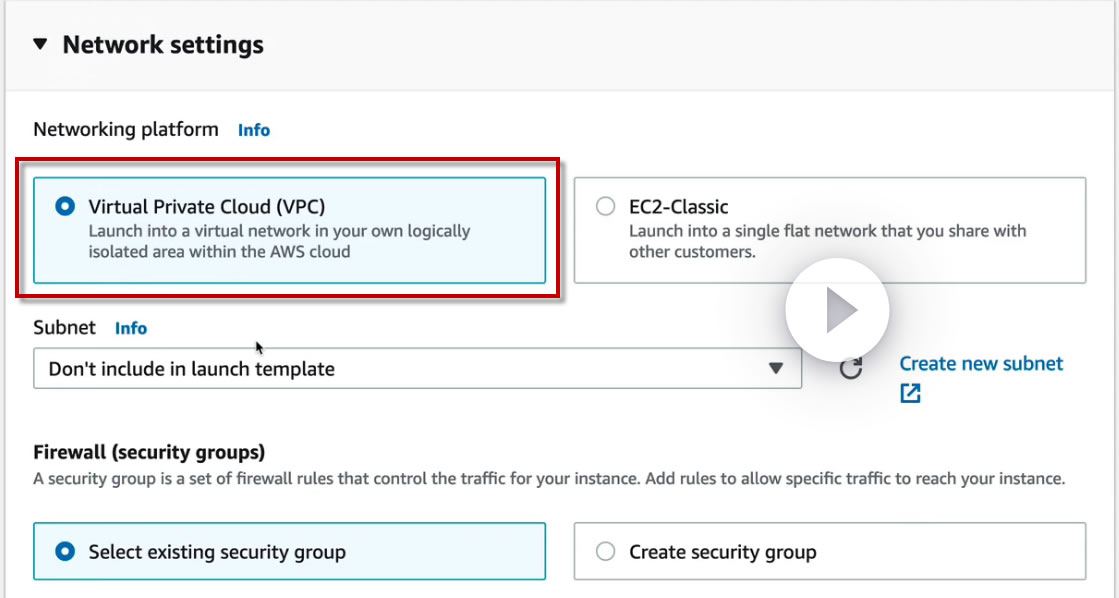Choose the EC2-Classic radio button
The height and width of the screenshot is (598, 1119).
point(605,207)
